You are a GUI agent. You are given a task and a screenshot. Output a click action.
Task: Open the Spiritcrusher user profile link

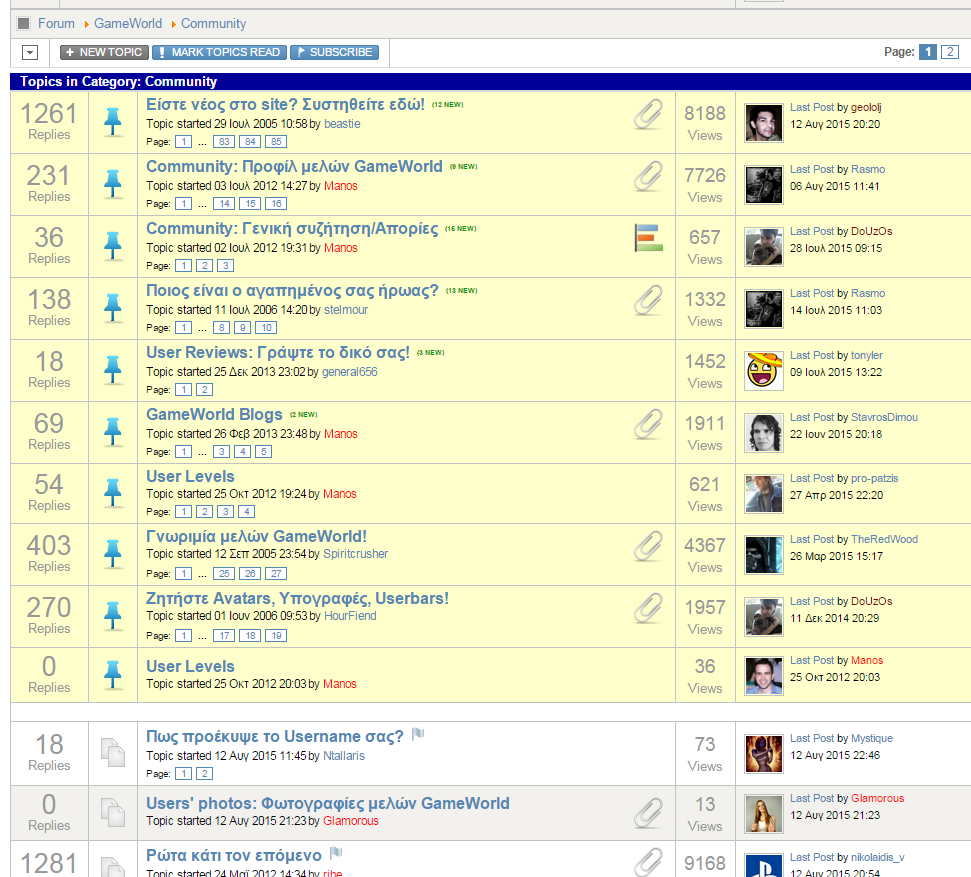pos(355,554)
